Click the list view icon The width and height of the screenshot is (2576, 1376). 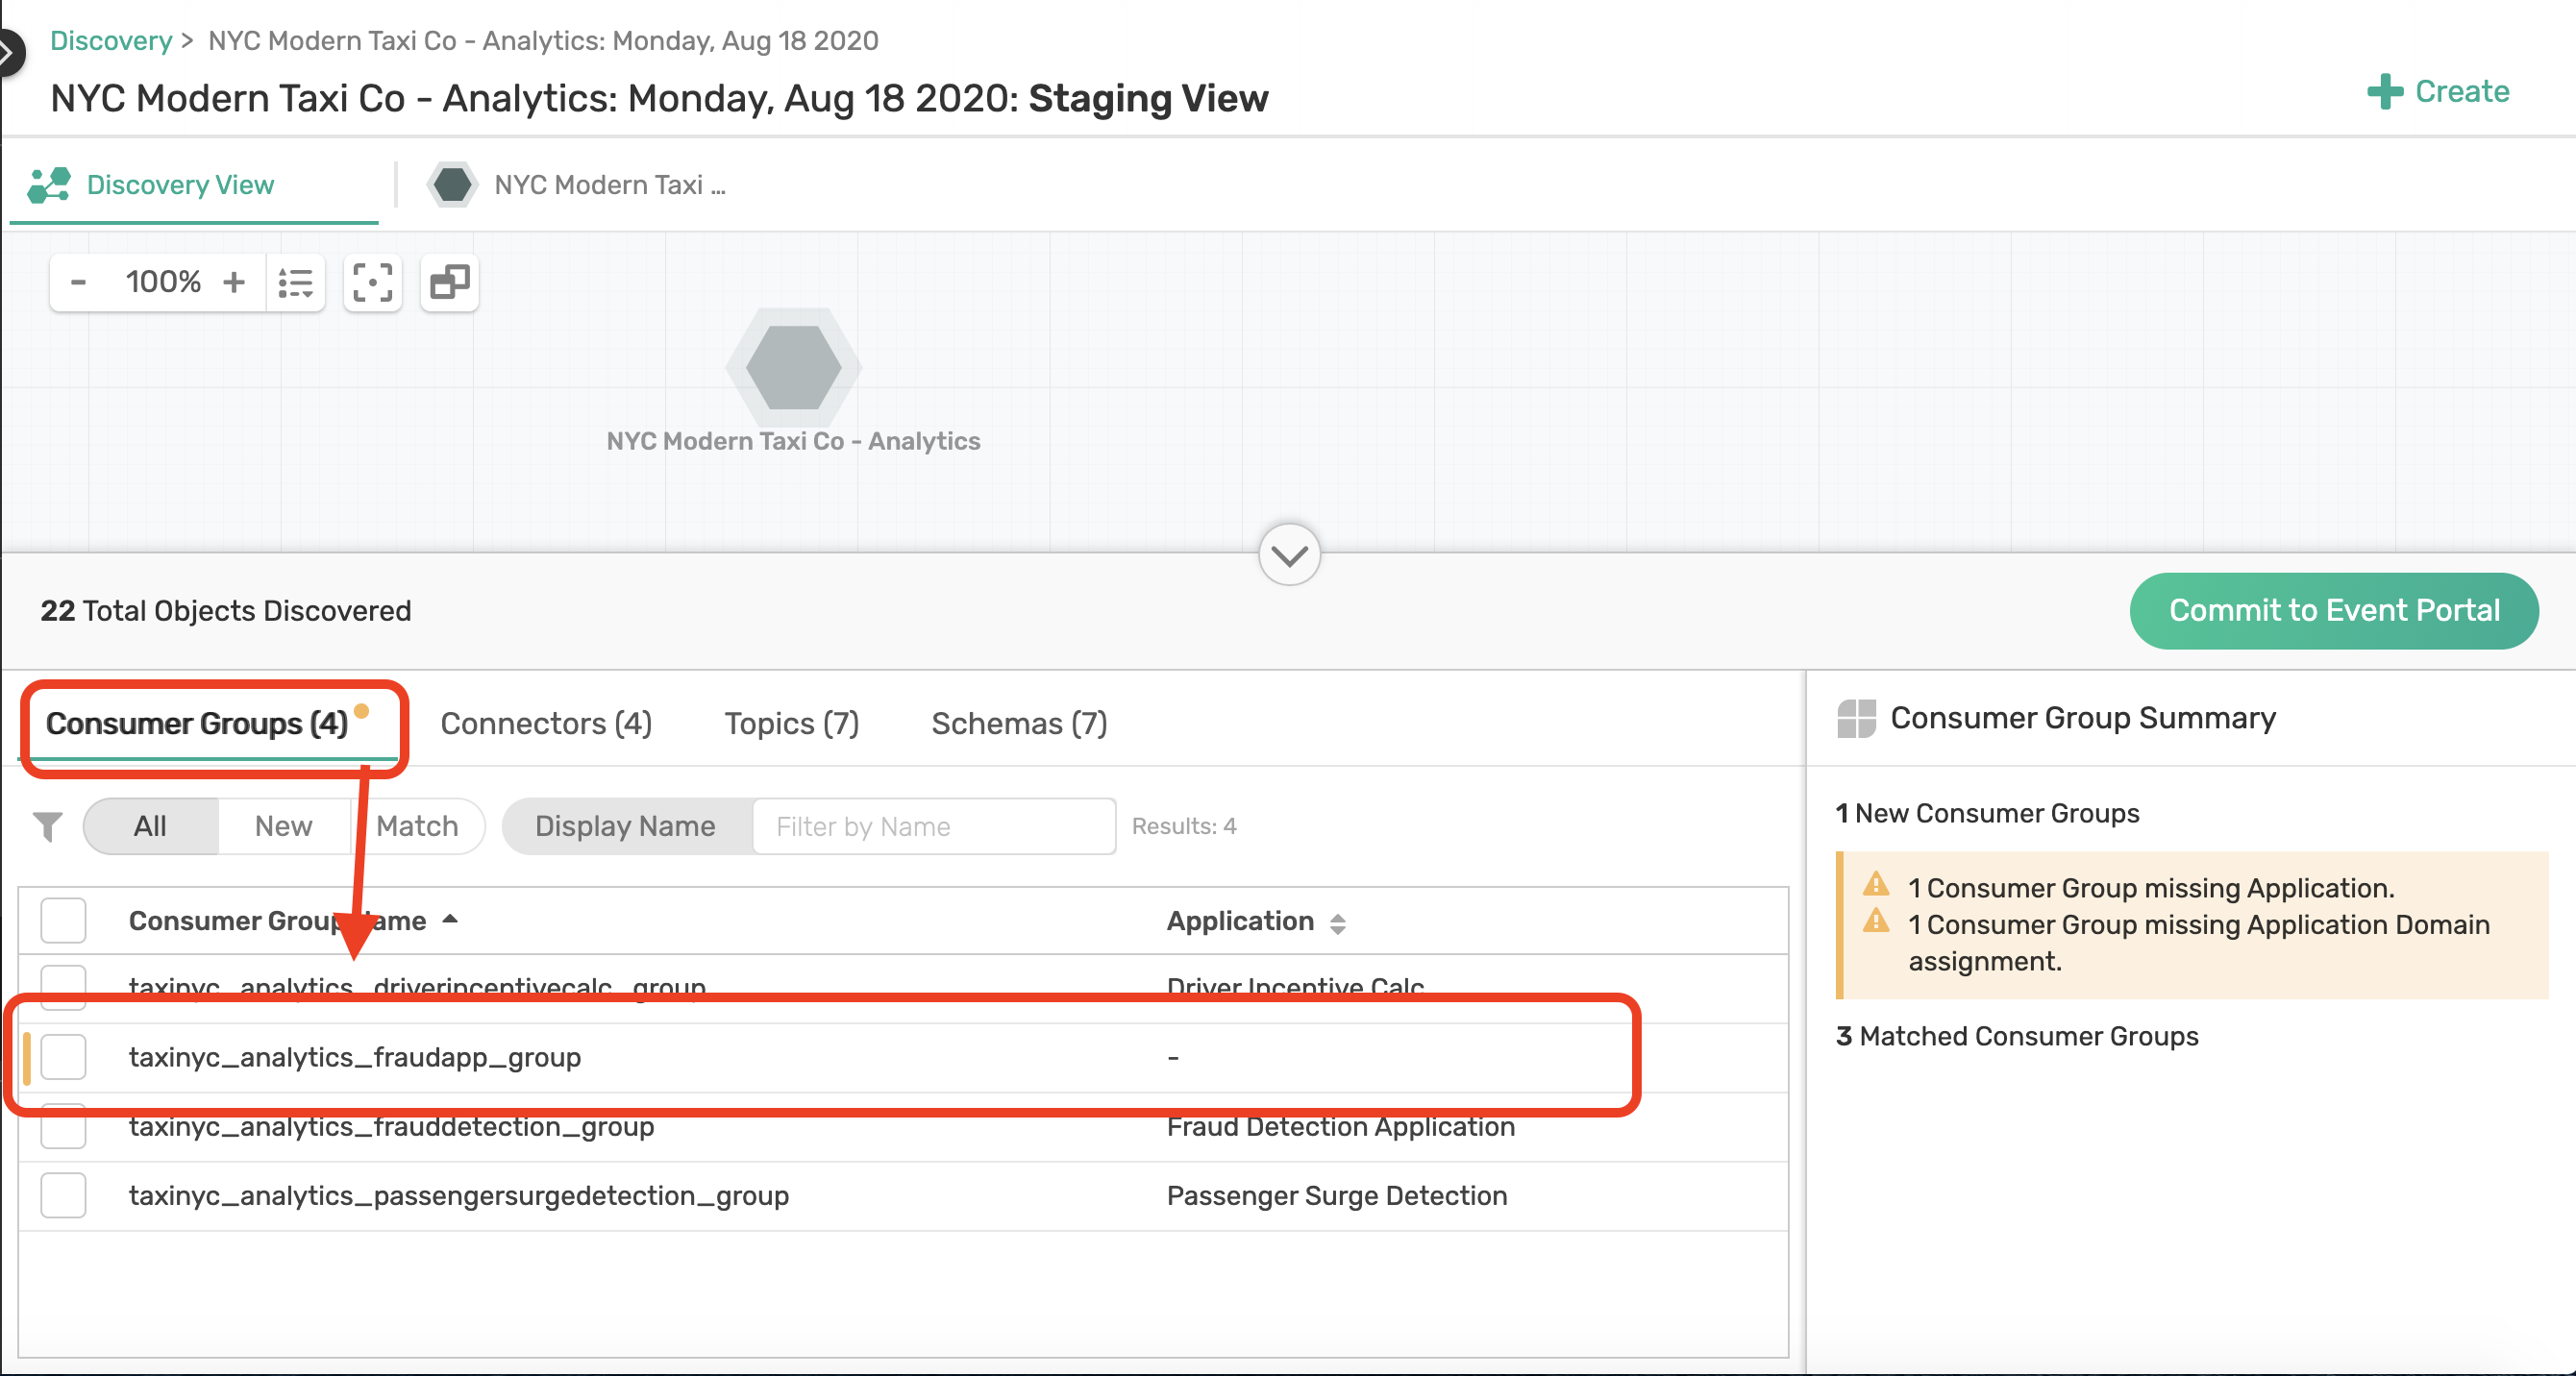point(296,280)
